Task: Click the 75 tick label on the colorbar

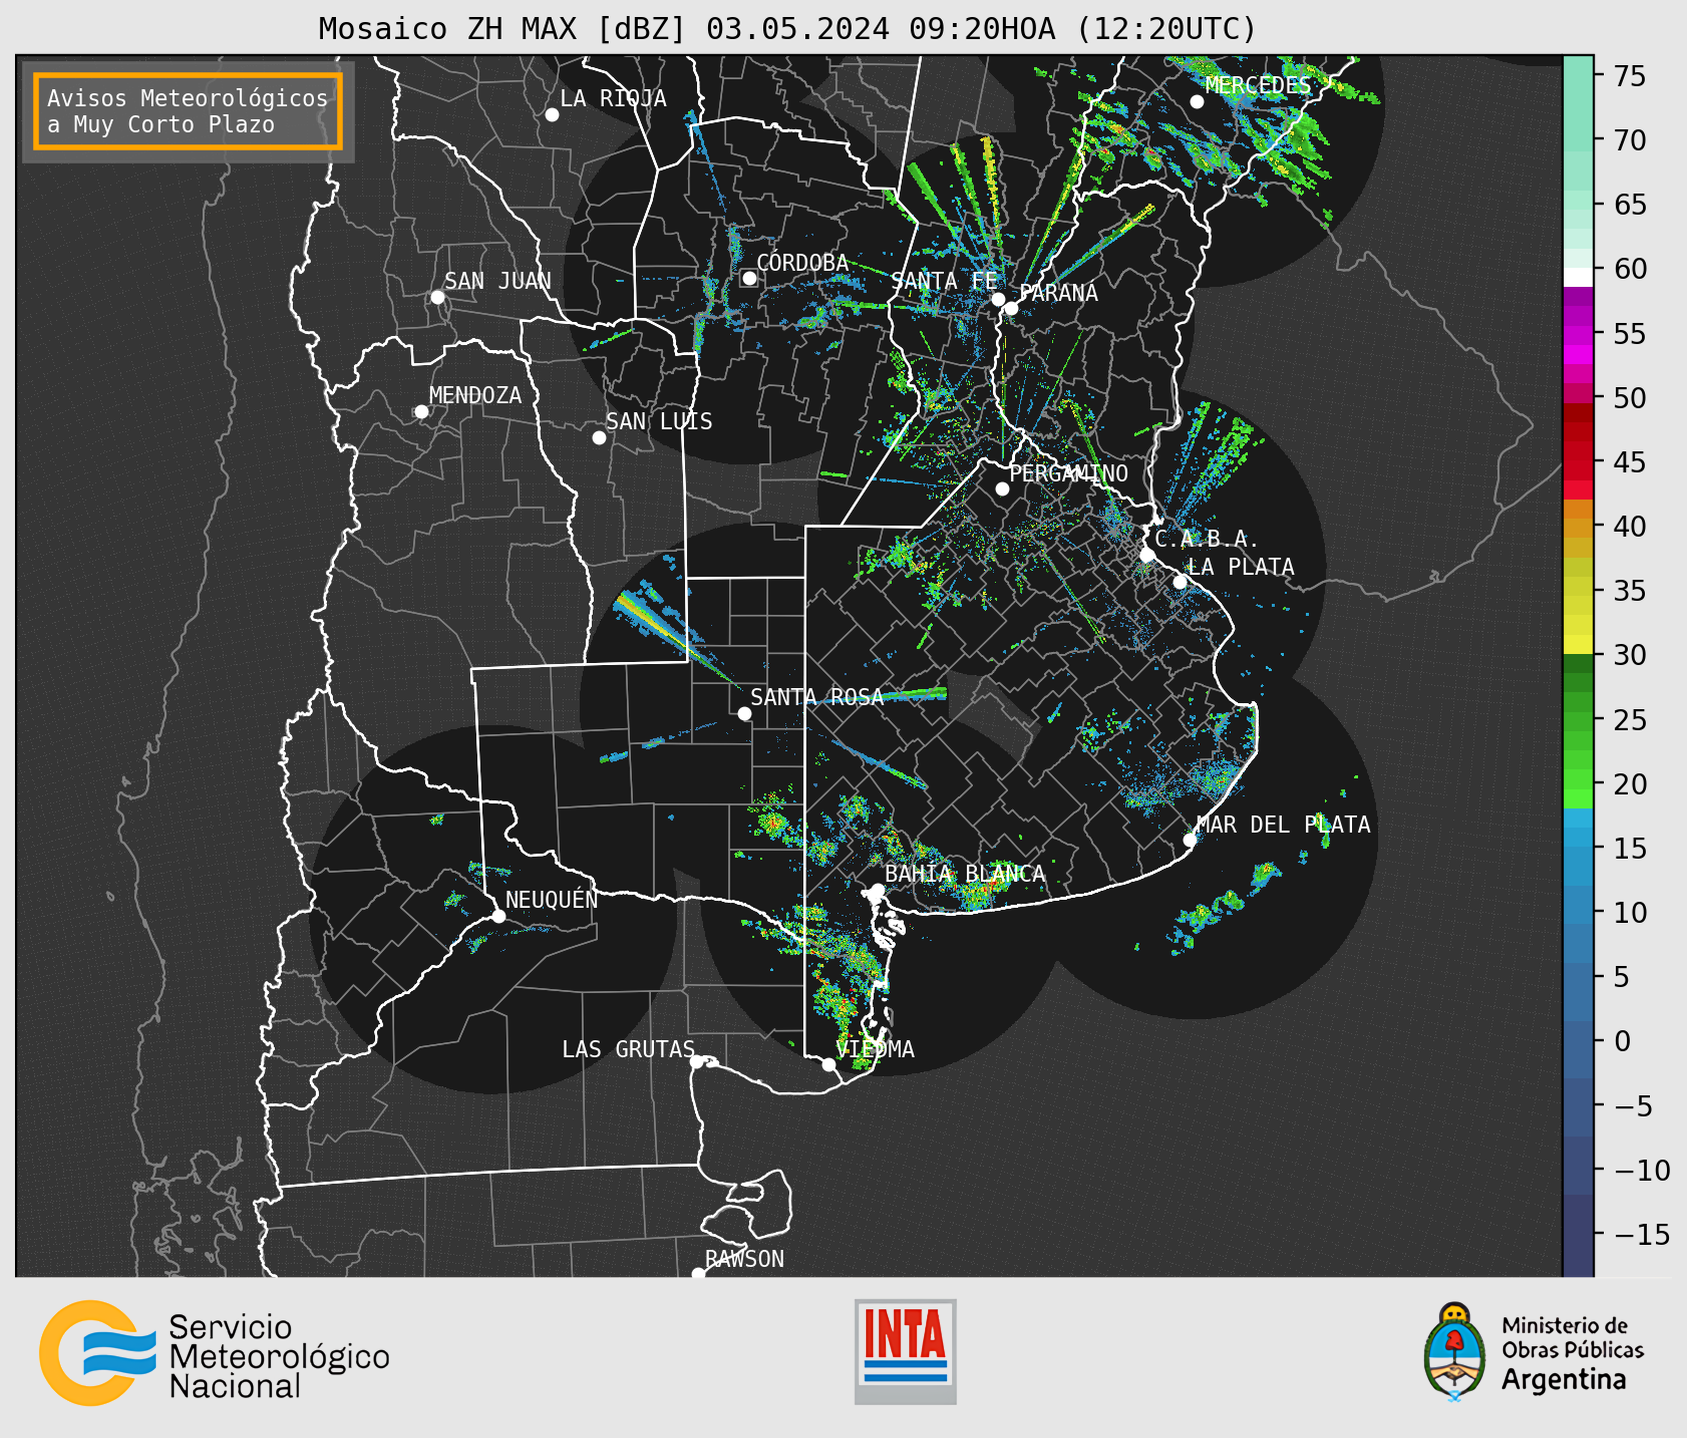Action: tap(1630, 76)
